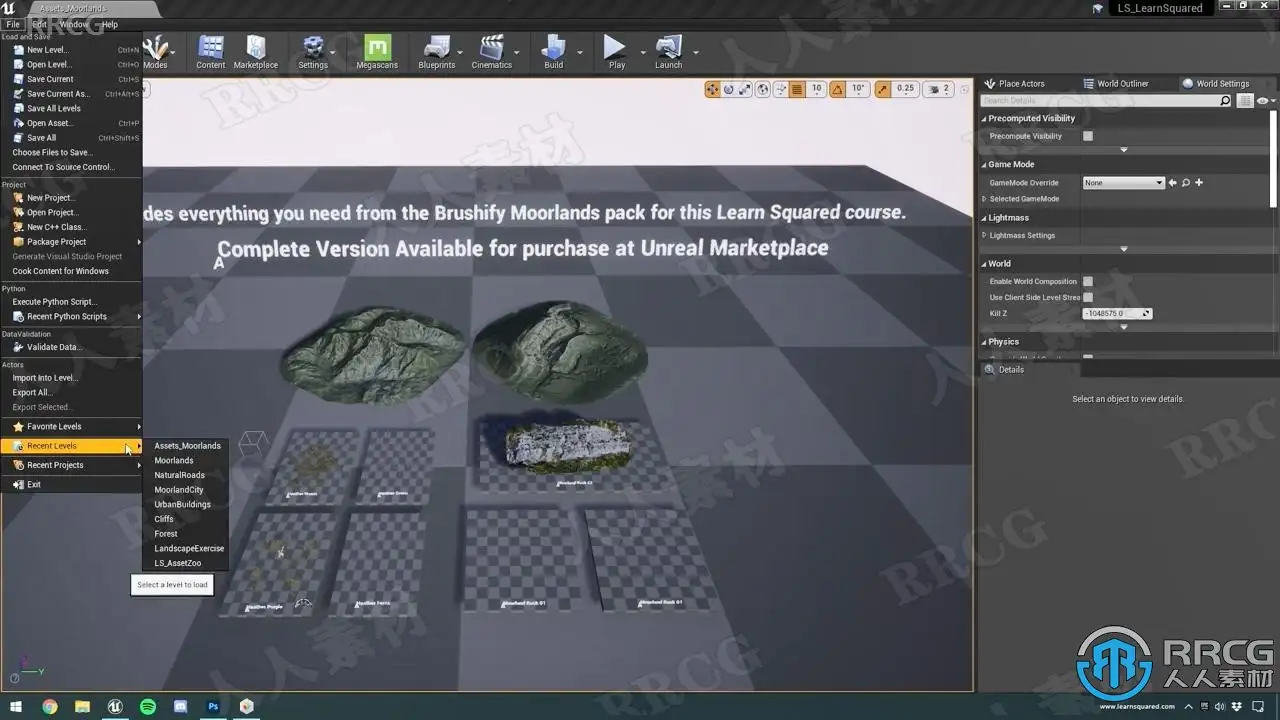1280x720 pixels.
Task: Toggle rotation snapping triangle icon
Action: point(838,89)
